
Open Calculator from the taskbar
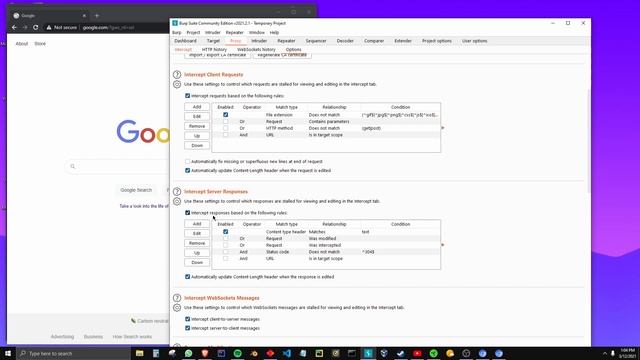156,353
